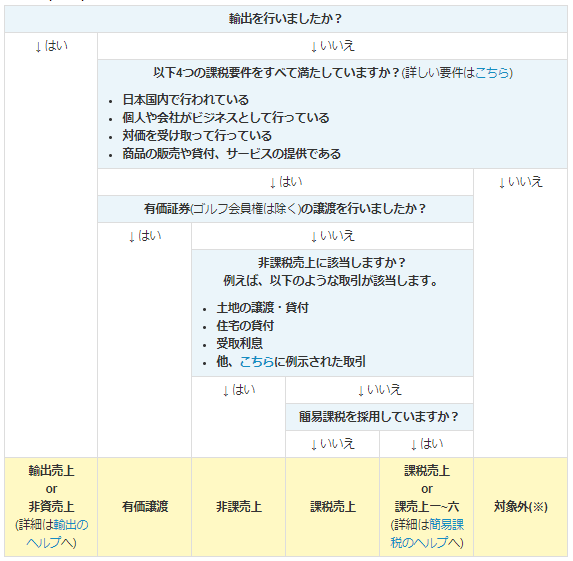The image size is (573, 561).
Task: Open the 輸出のヘルプへ link
Action: tap(57, 534)
